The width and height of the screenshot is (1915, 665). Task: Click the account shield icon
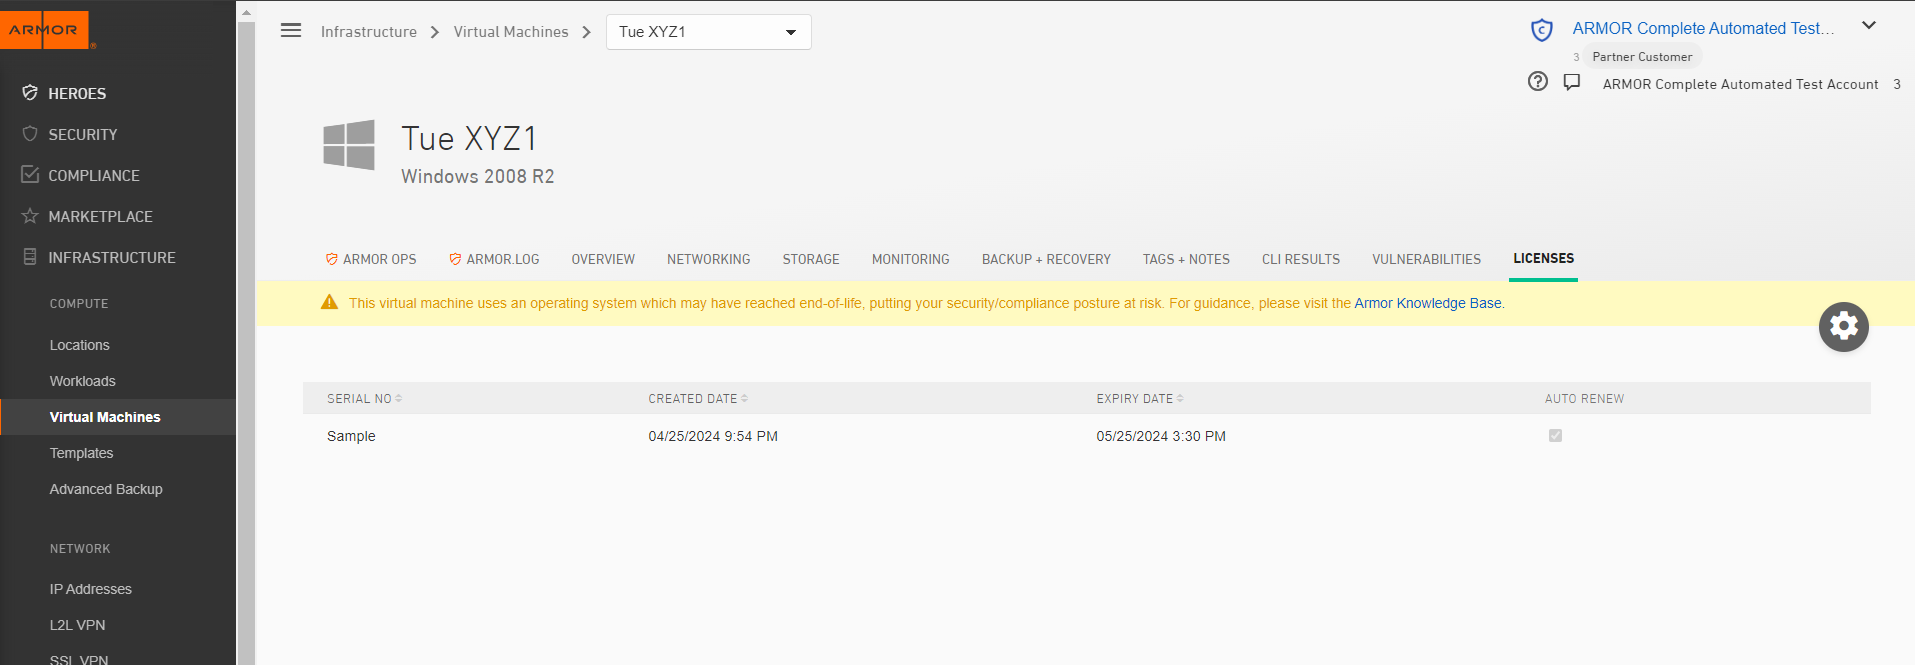point(1542,30)
